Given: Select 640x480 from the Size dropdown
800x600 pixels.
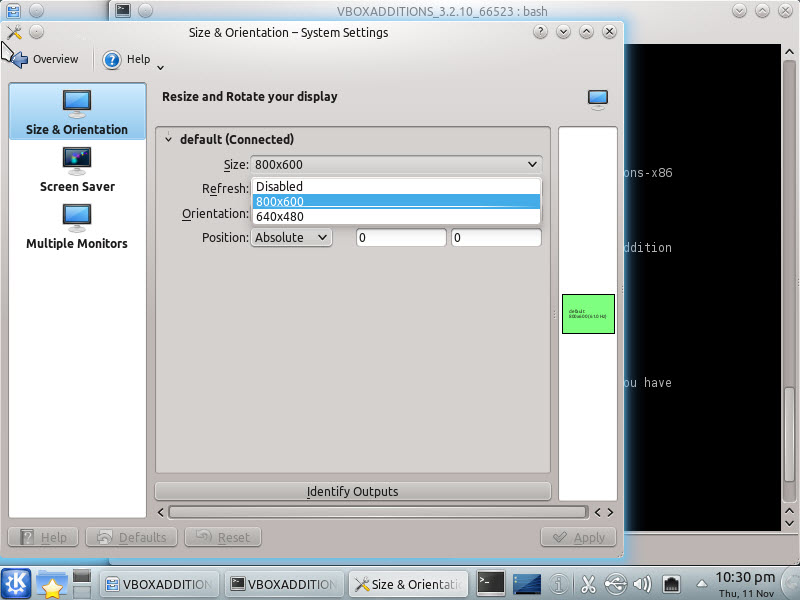Looking at the screenshot, I should [301, 217].
